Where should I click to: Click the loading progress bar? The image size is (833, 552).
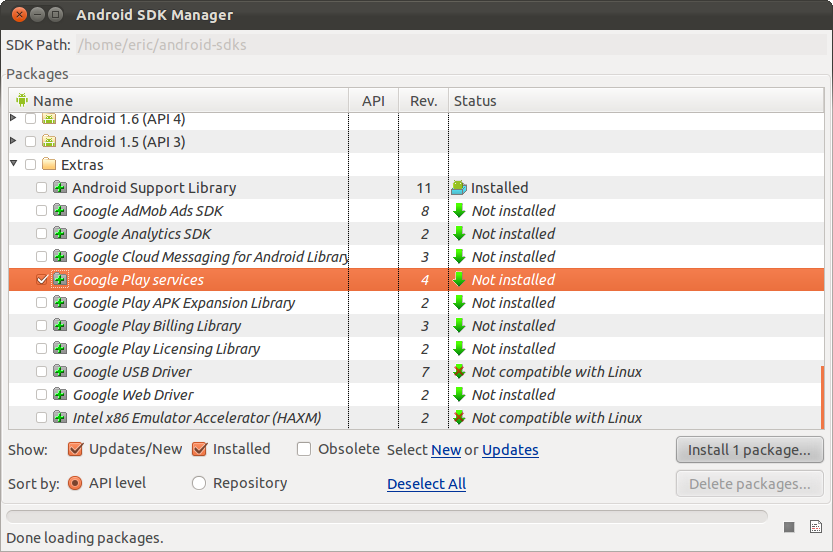click(x=386, y=517)
